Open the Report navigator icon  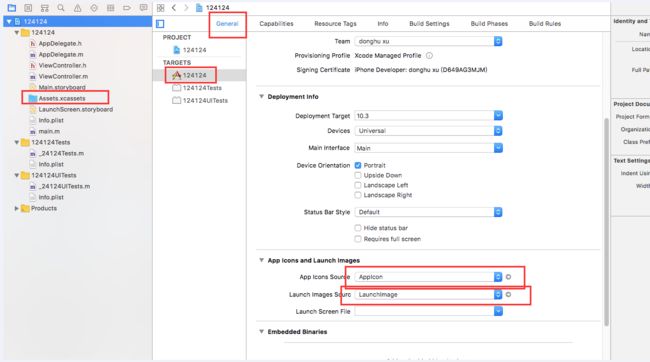point(143,8)
